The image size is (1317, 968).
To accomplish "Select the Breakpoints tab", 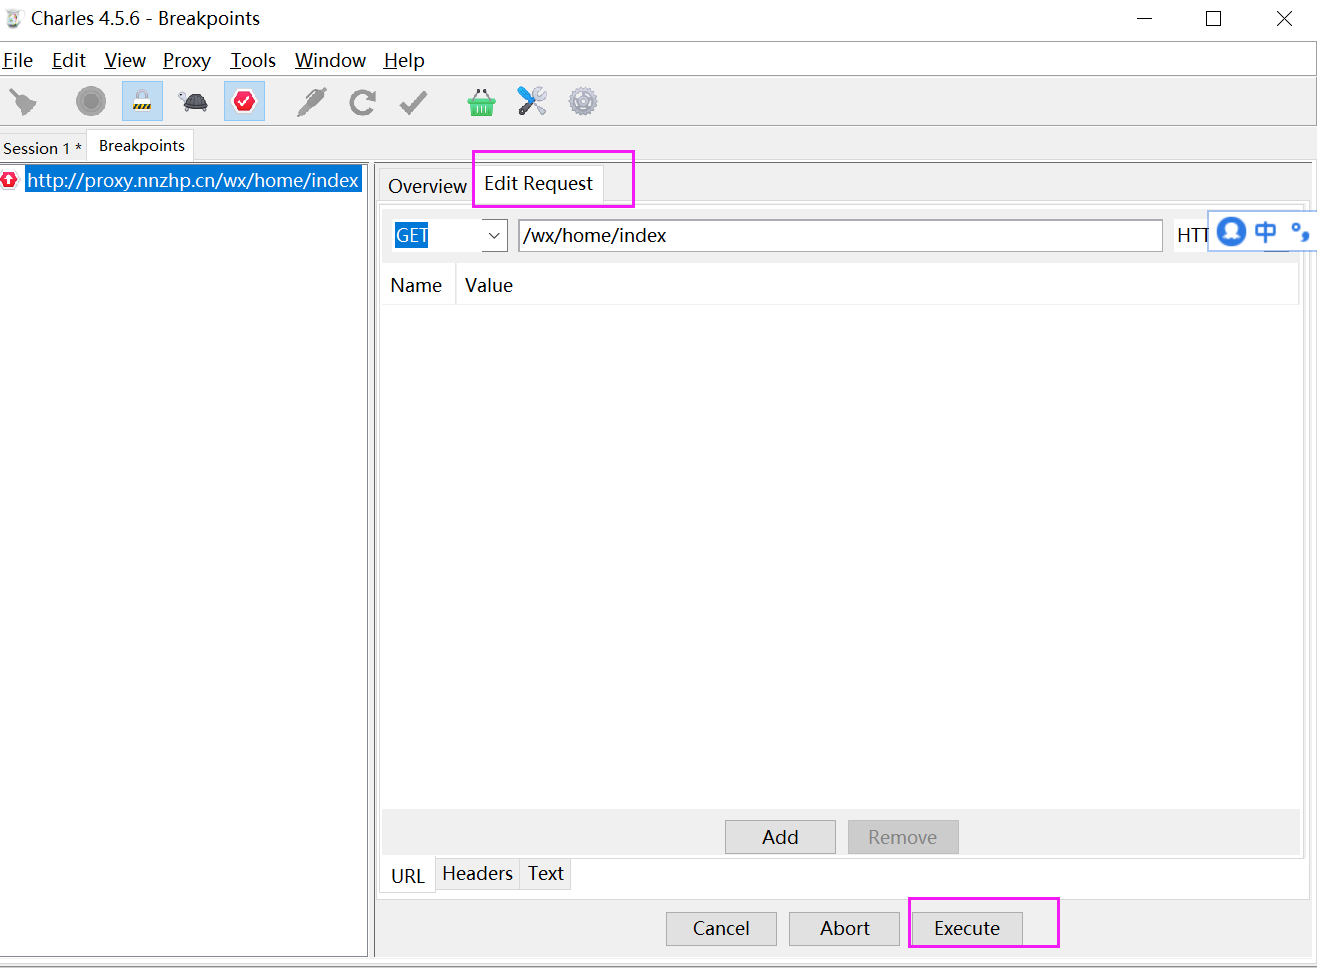I will tap(142, 146).
